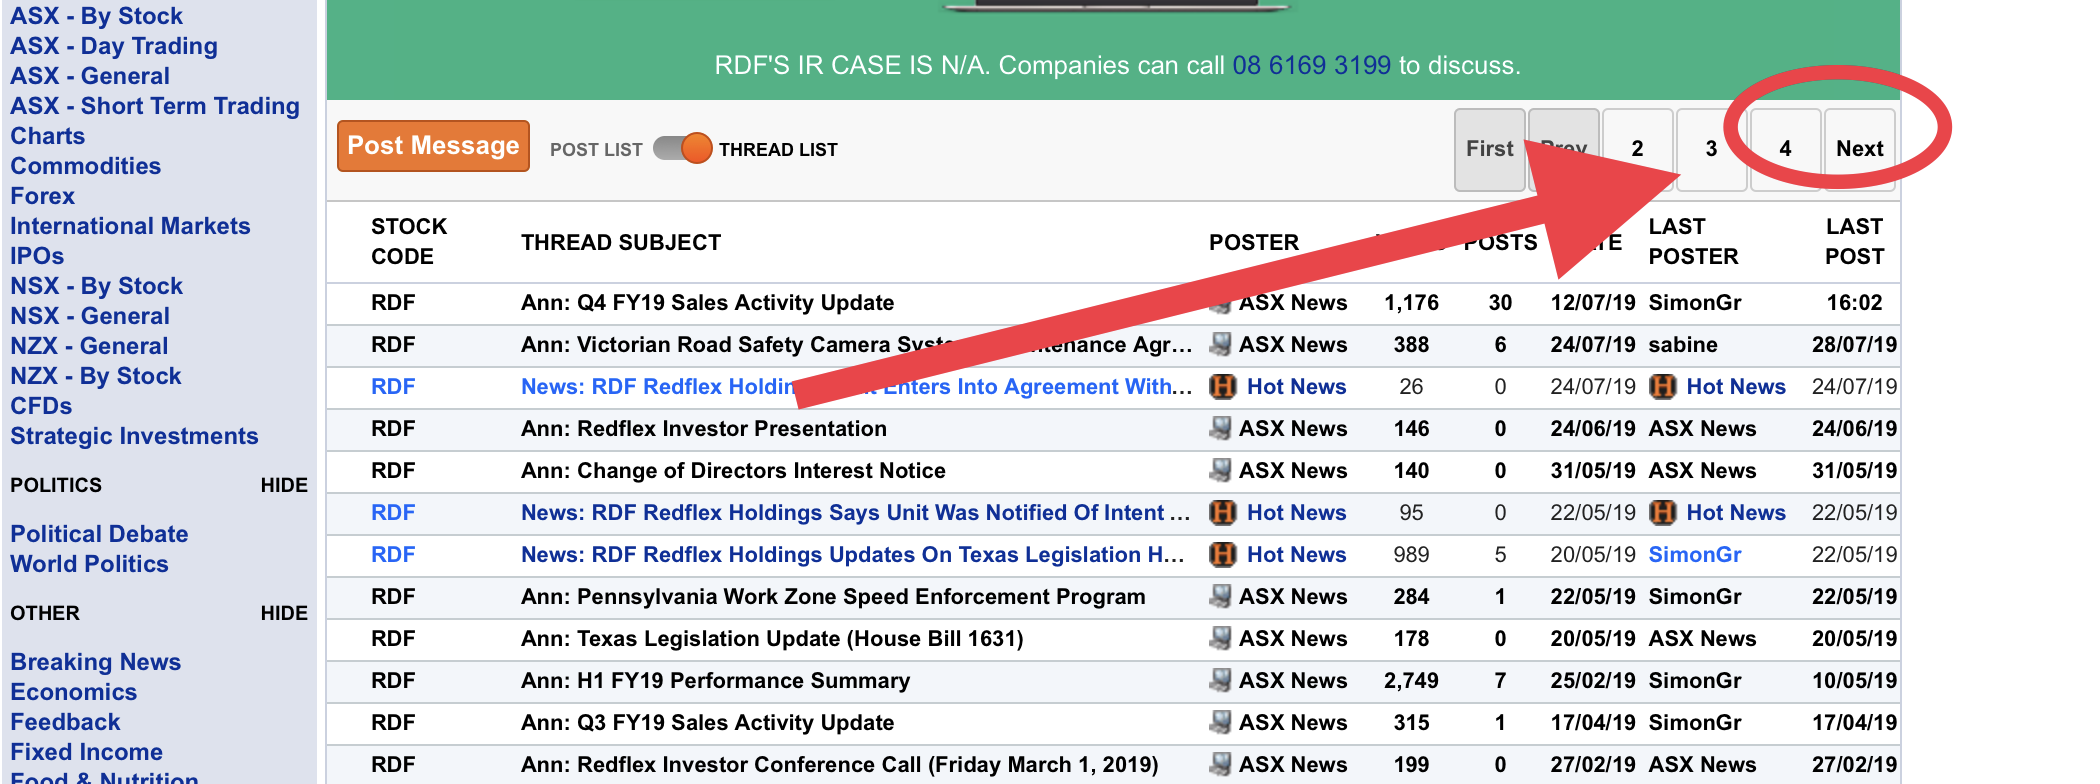
Task: Click Hot News last-poster icon dated 22/05/19
Action: tap(1662, 513)
